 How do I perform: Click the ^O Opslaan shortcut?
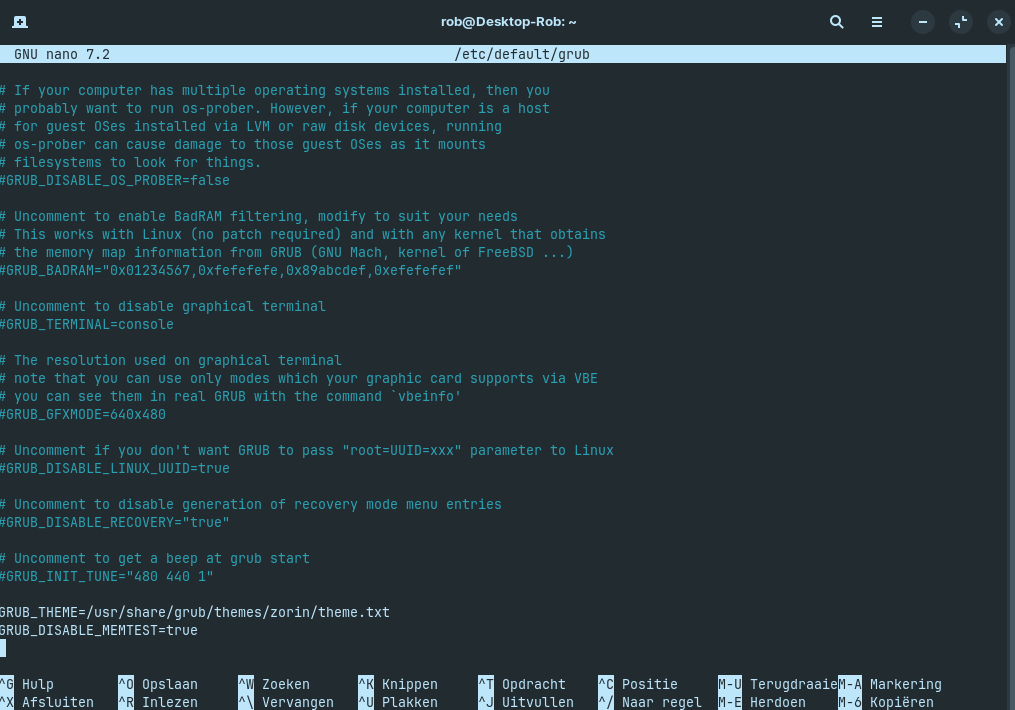[158, 685]
